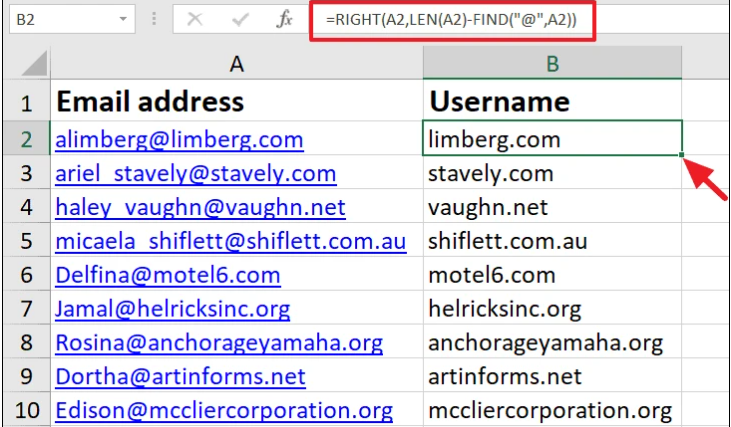The image size is (731, 427).
Task: Click the Name Box showing B2
Action: 72,19
